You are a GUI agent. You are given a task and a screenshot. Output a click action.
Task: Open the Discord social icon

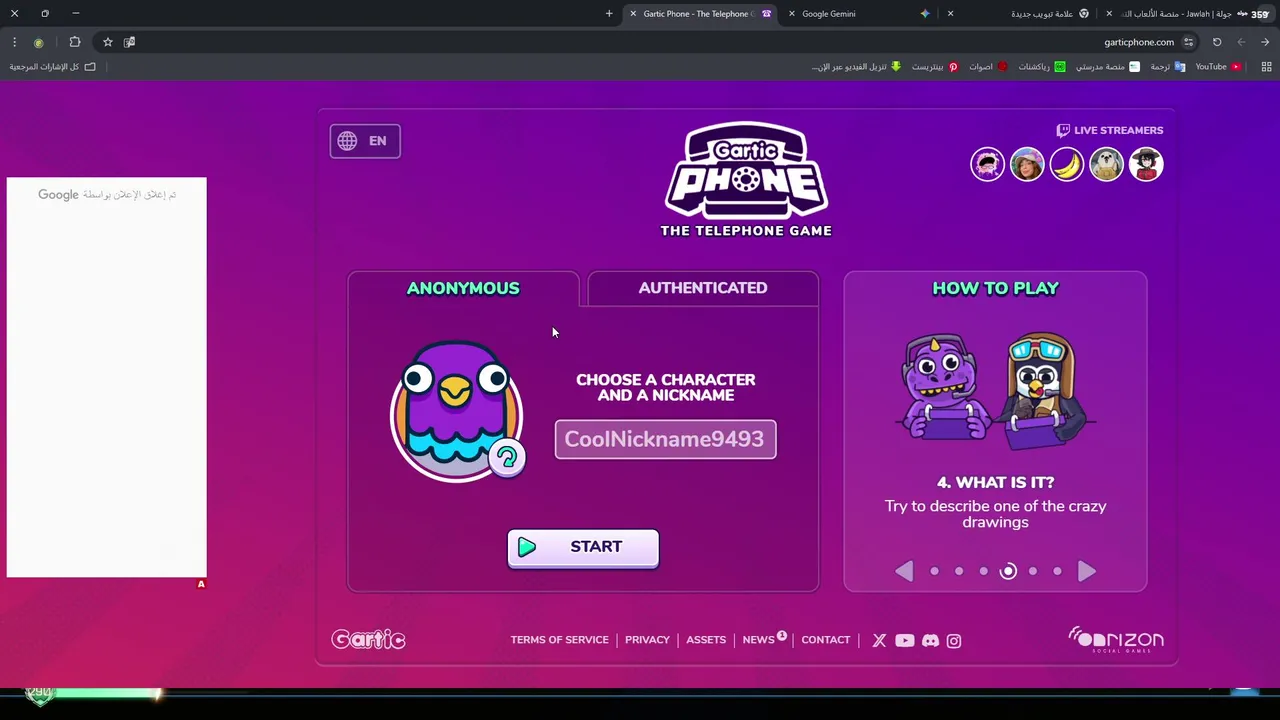930,641
